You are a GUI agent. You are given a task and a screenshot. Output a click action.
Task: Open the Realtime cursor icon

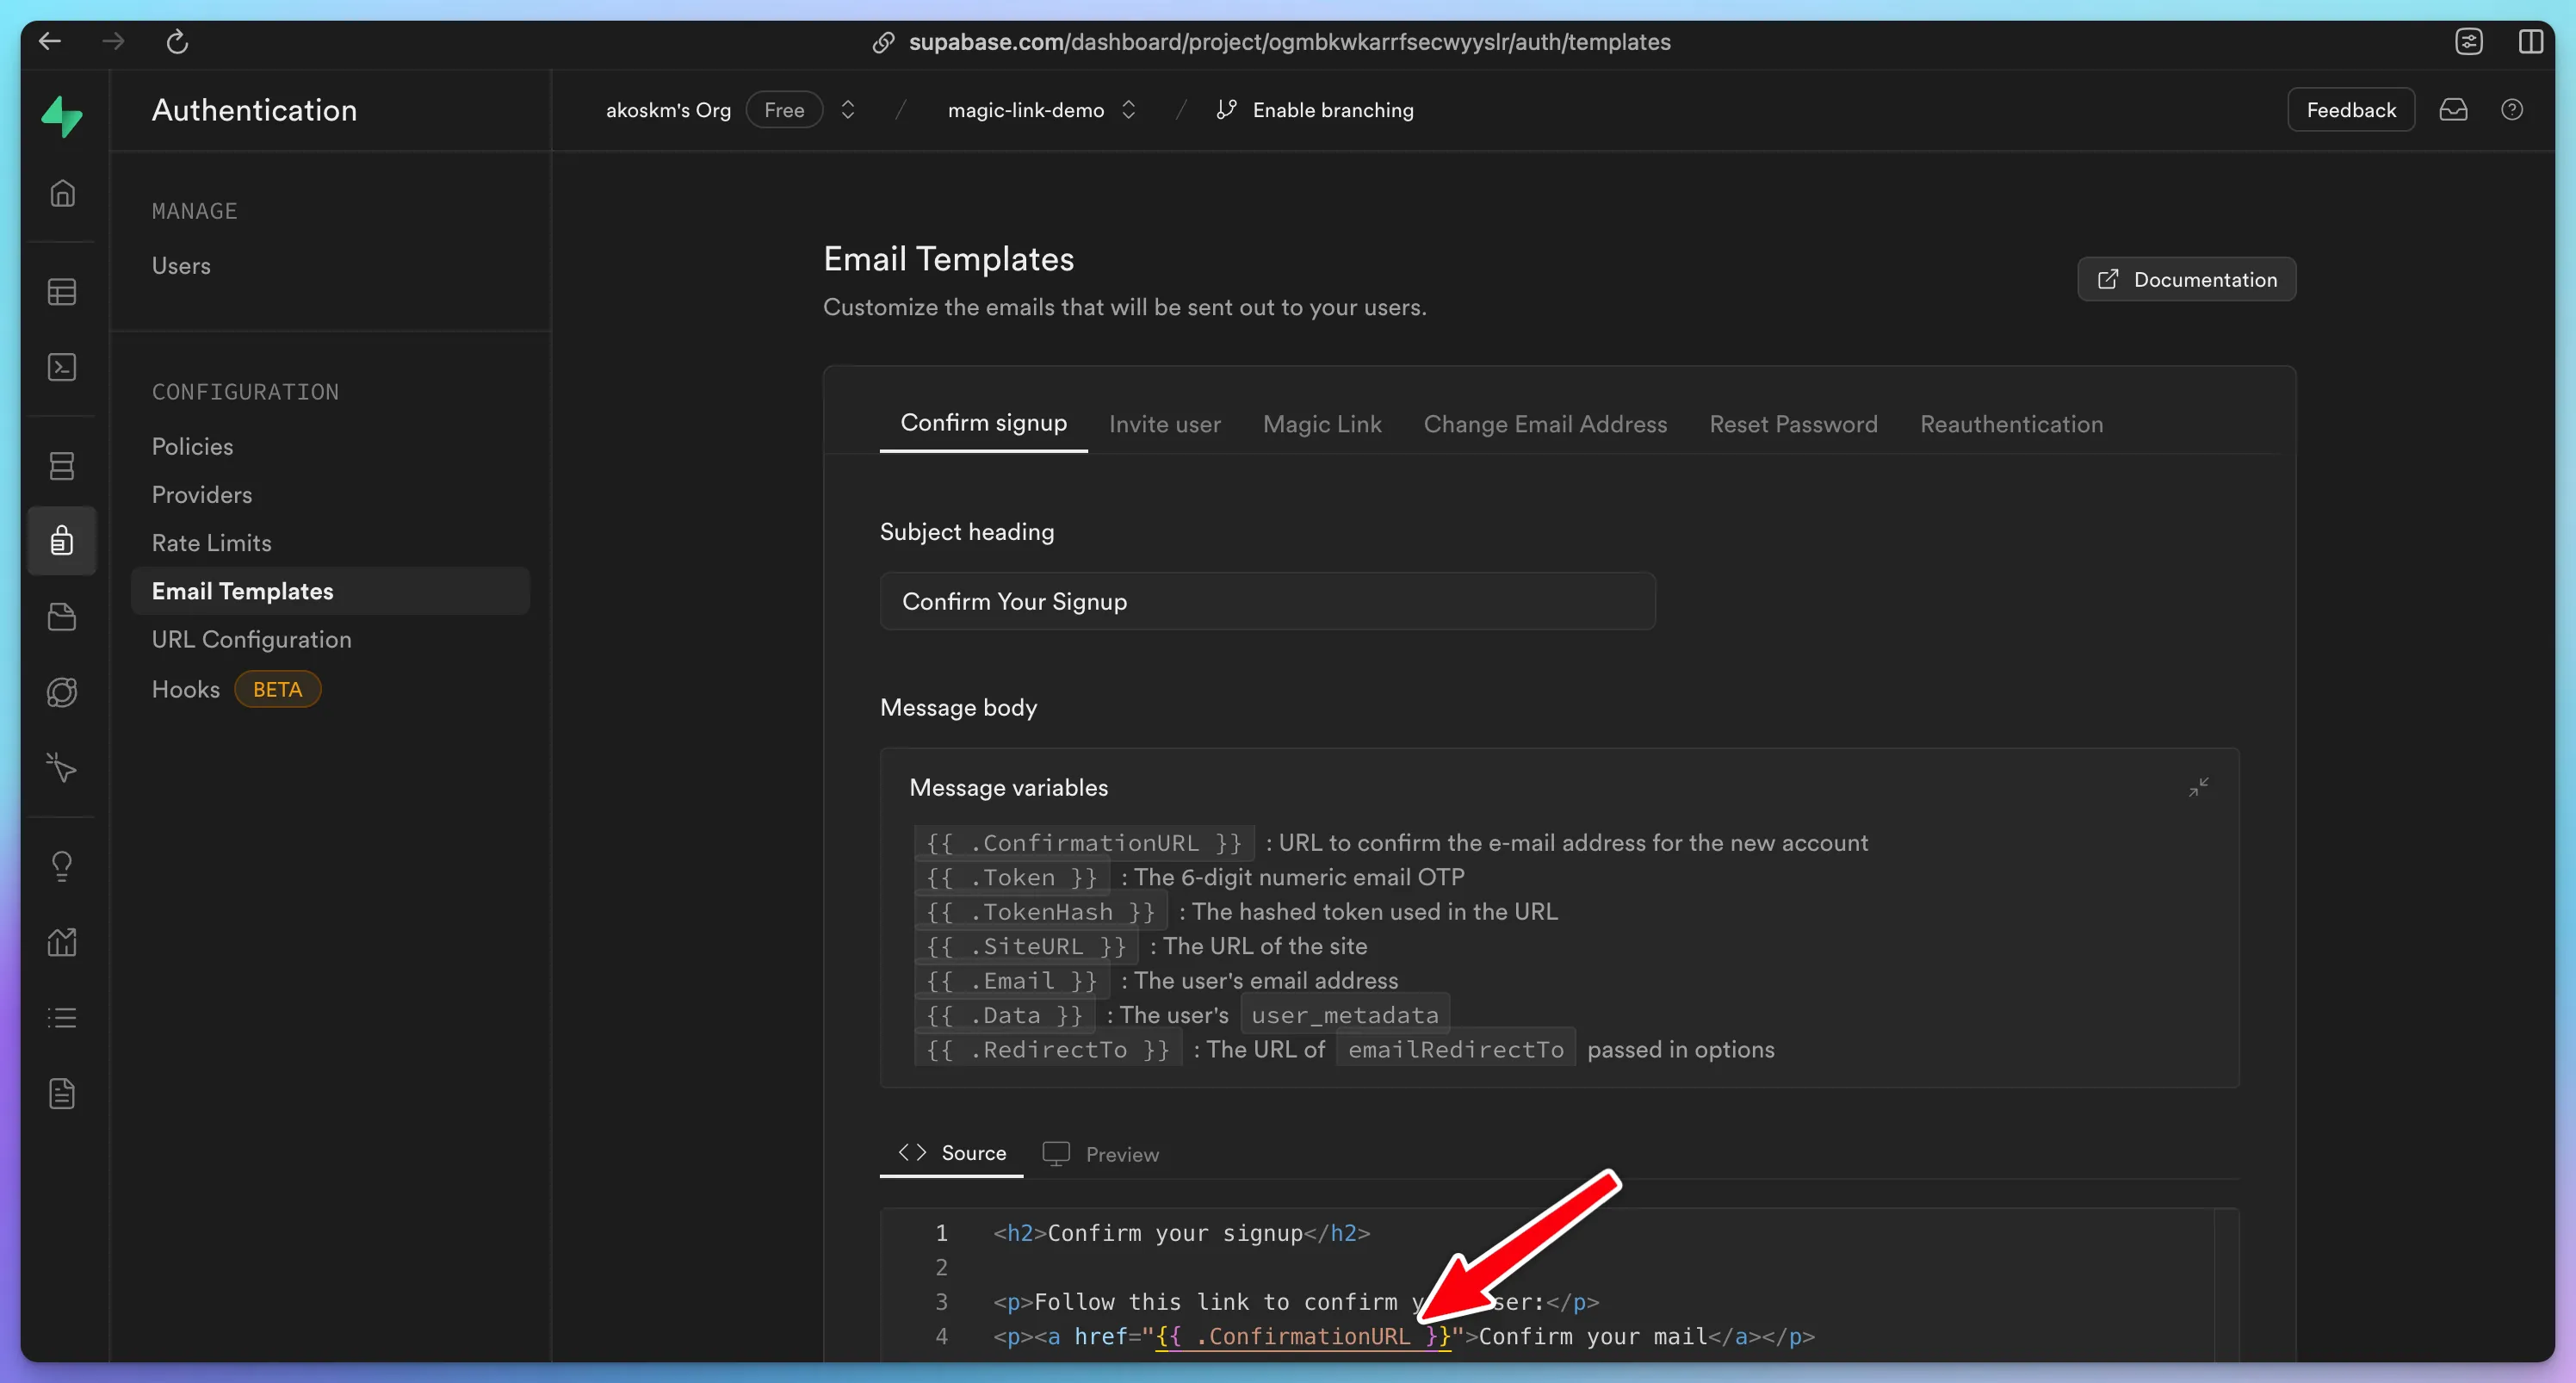click(x=62, y=767)
